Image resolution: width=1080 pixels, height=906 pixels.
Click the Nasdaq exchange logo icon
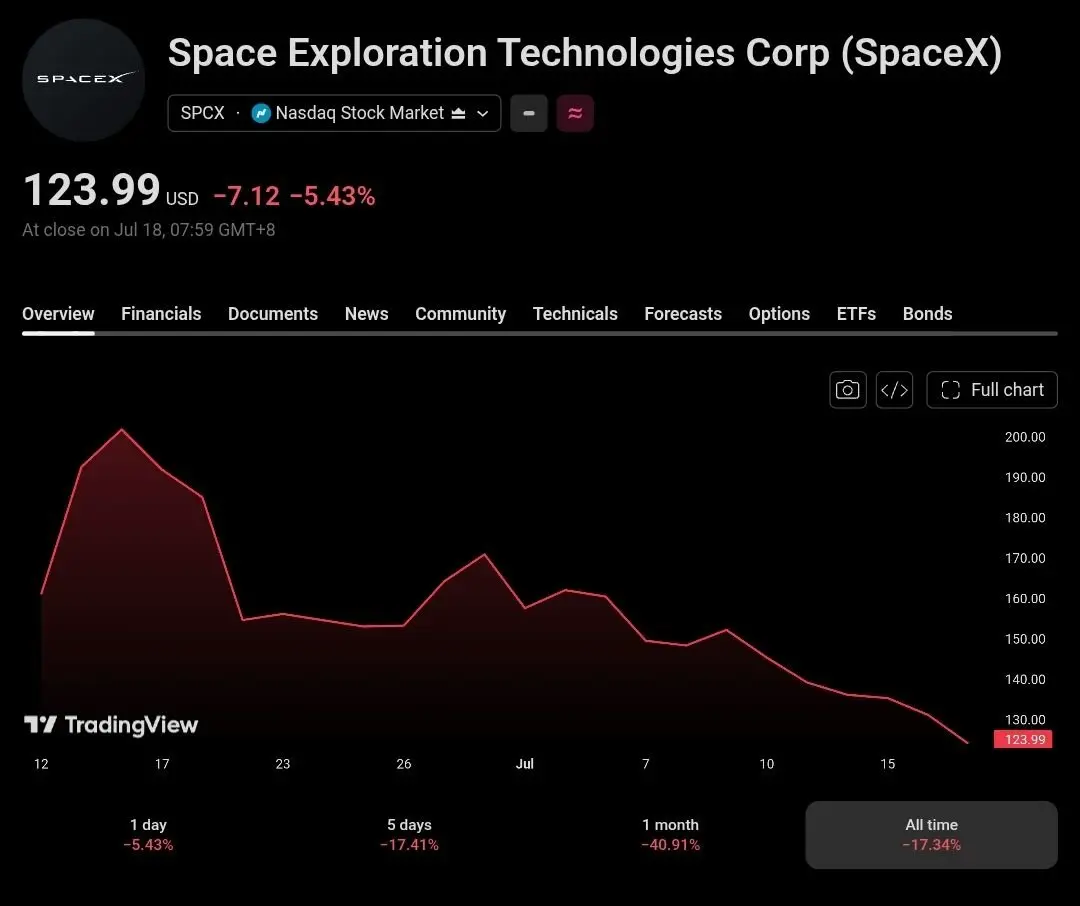261,113
